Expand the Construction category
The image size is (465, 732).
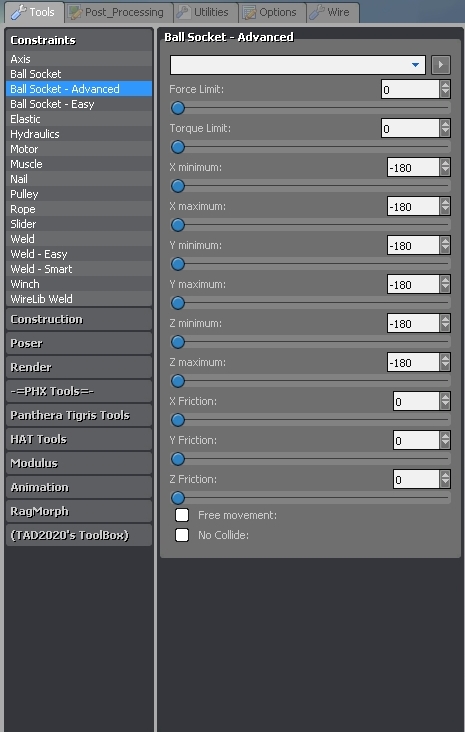pos(79,319)
